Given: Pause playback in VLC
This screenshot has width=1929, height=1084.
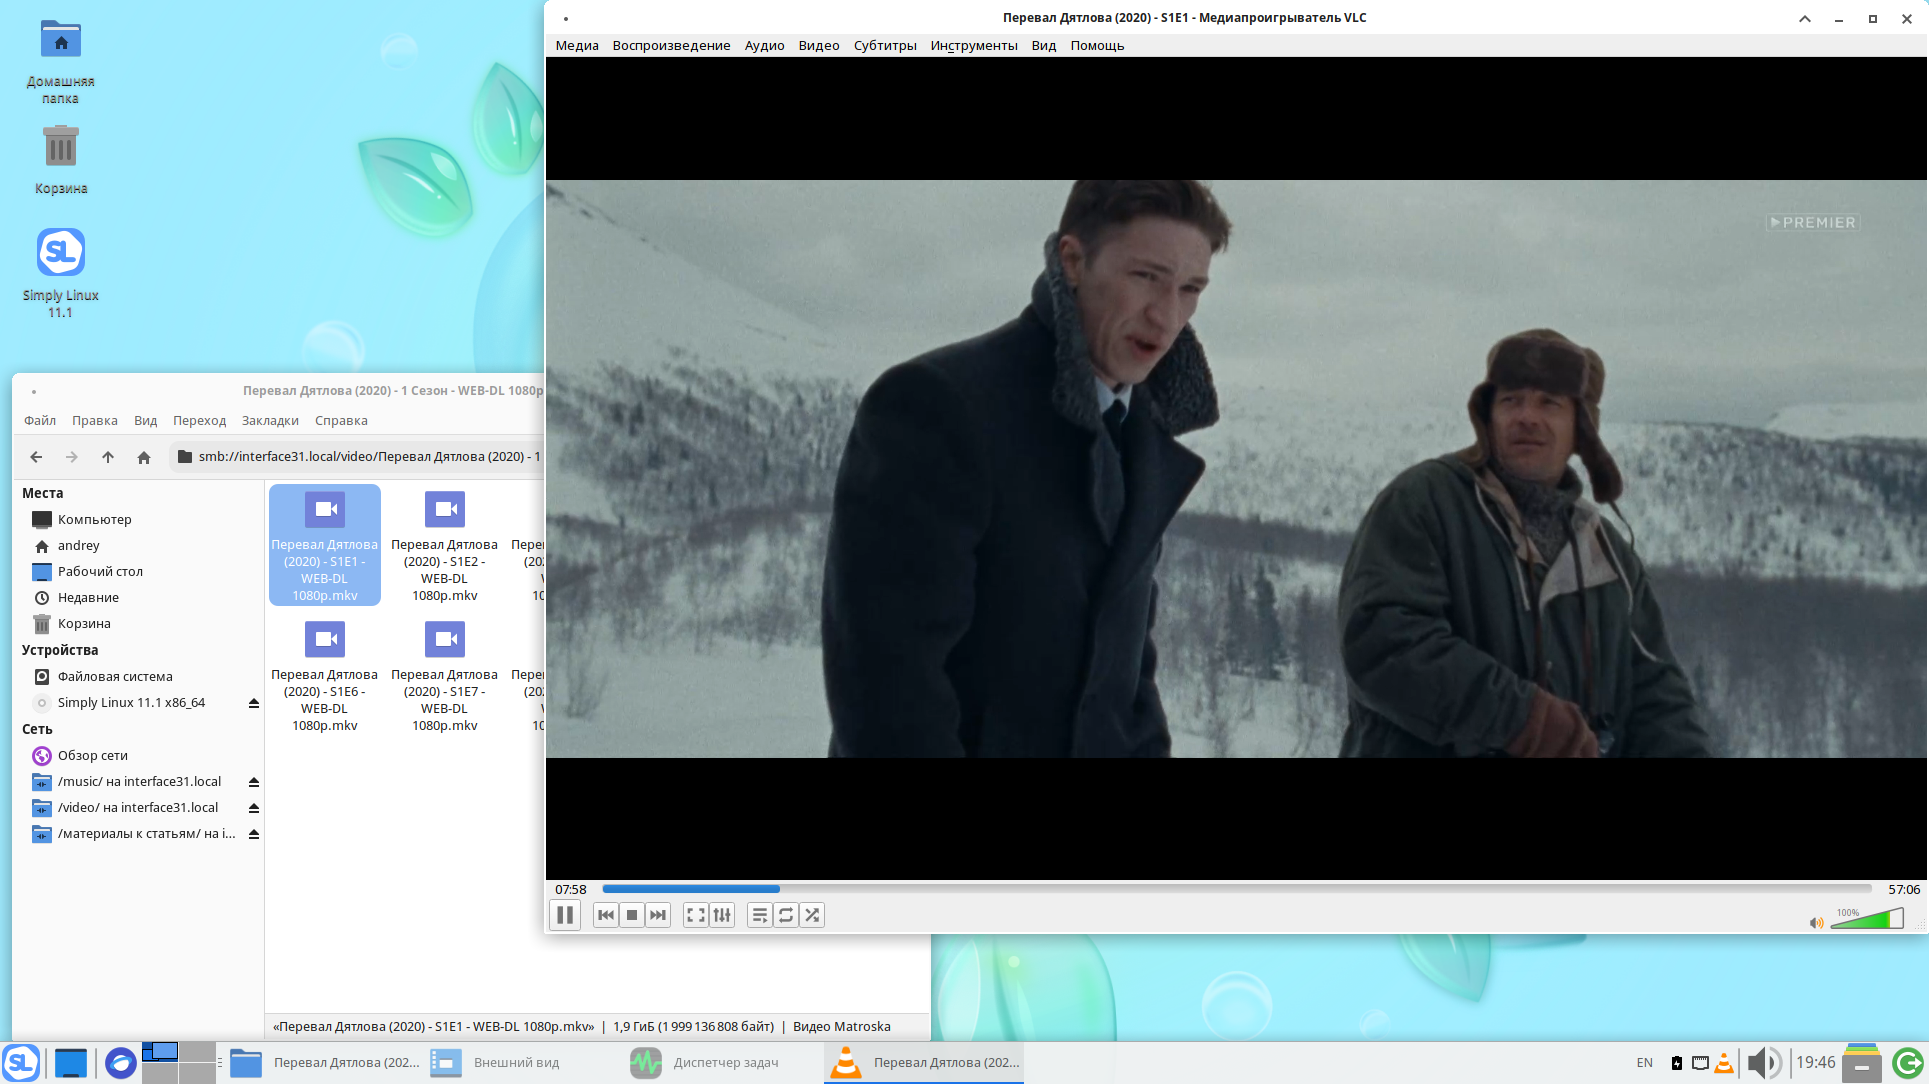Looking at the screenshot, I should (565, 915).
